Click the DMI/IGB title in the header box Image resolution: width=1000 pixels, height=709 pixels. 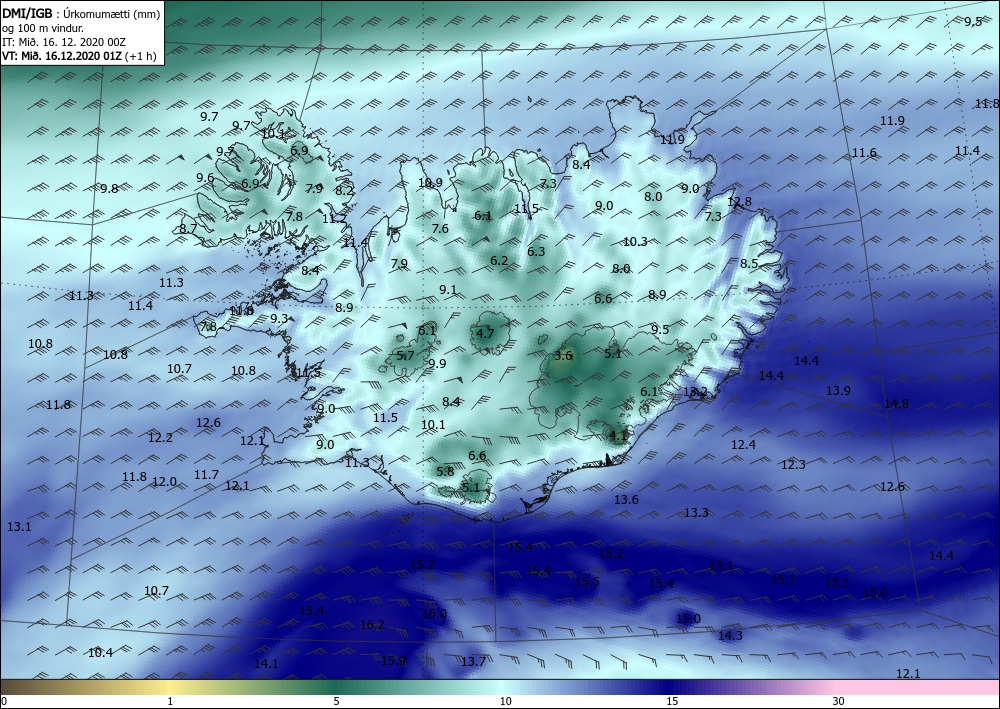click(x=27, y=13)
